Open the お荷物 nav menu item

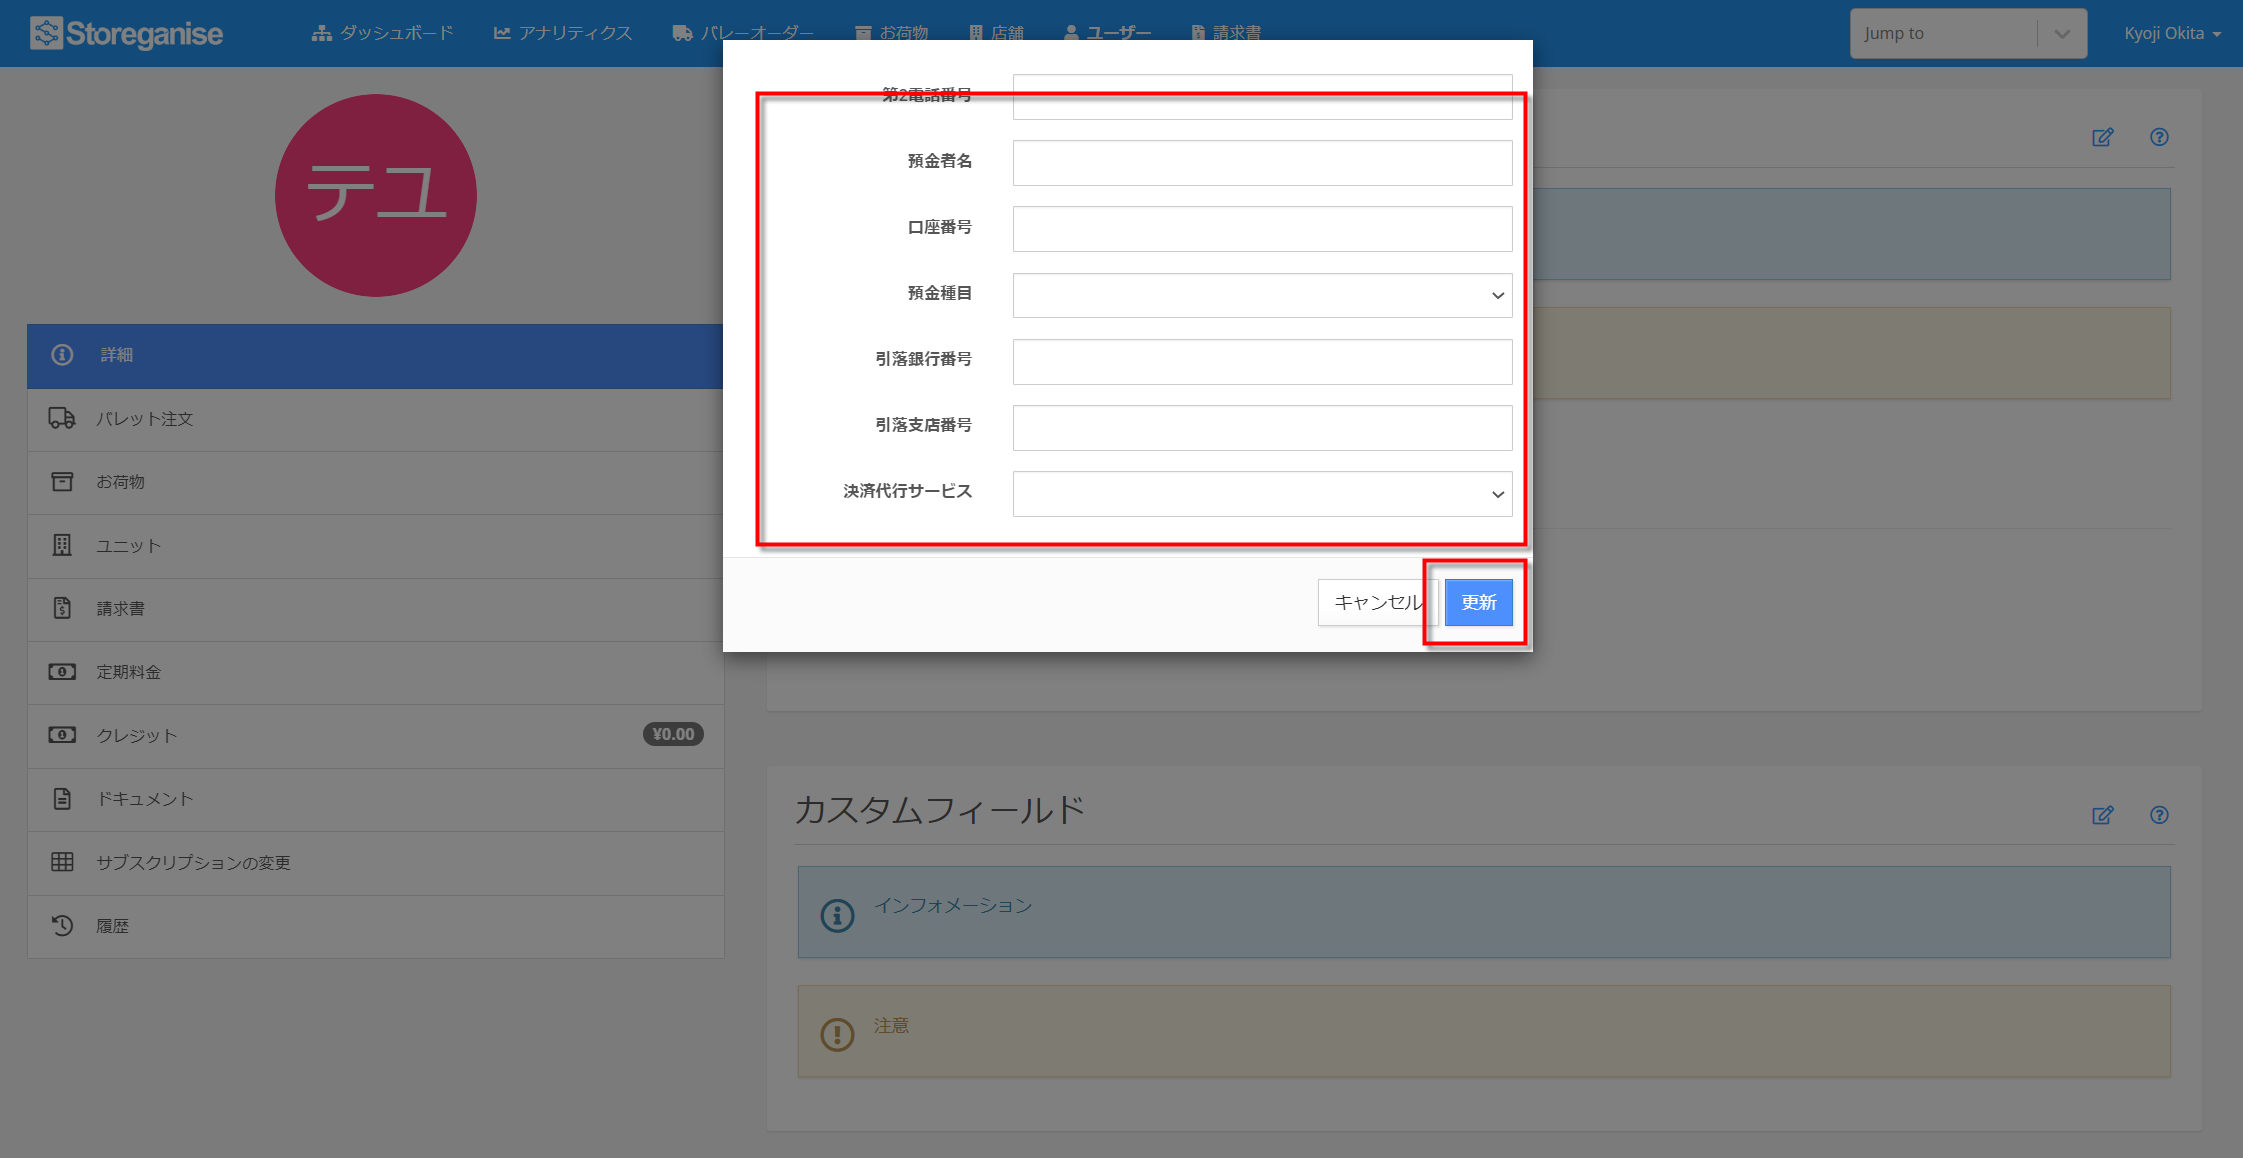click(x=891, y=33)
